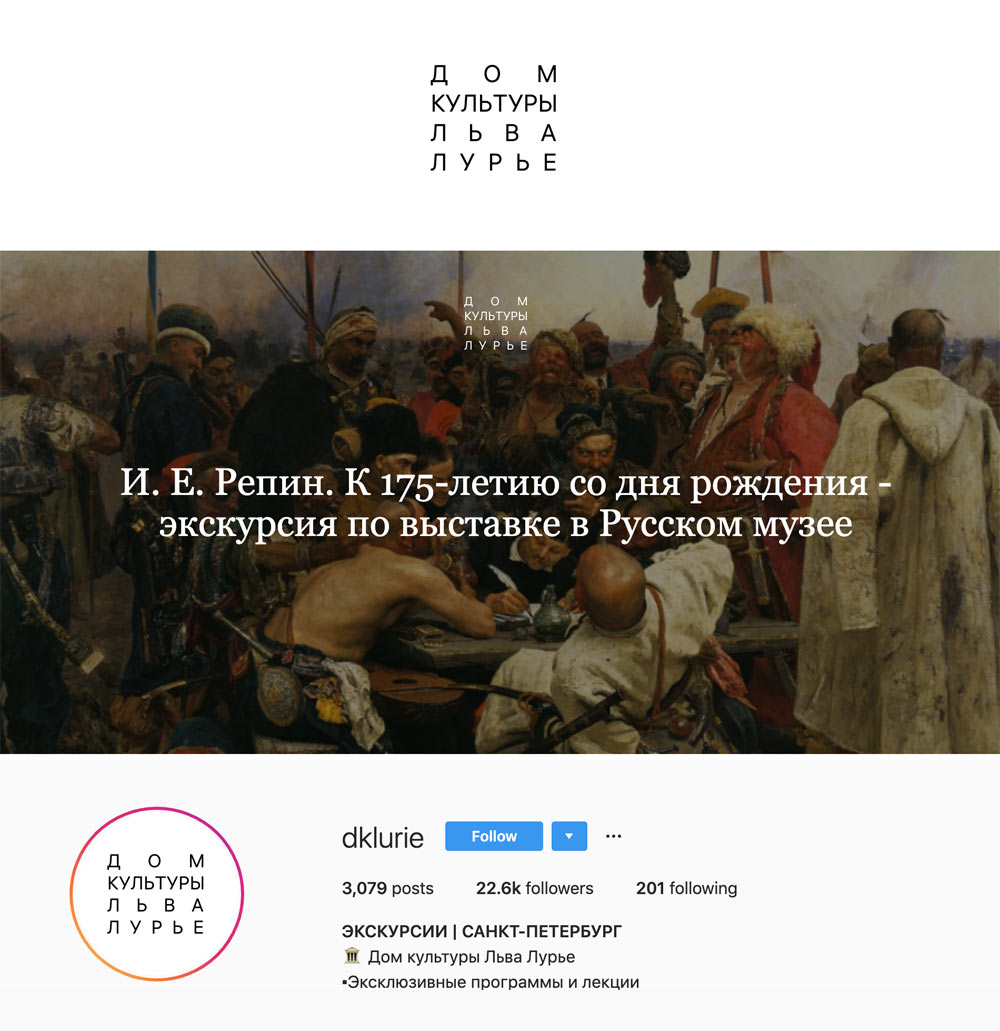The image size is (1000, 1031).
Task: Select the dklurie username text
Action: pyautogui.click(x=382, y=837)
